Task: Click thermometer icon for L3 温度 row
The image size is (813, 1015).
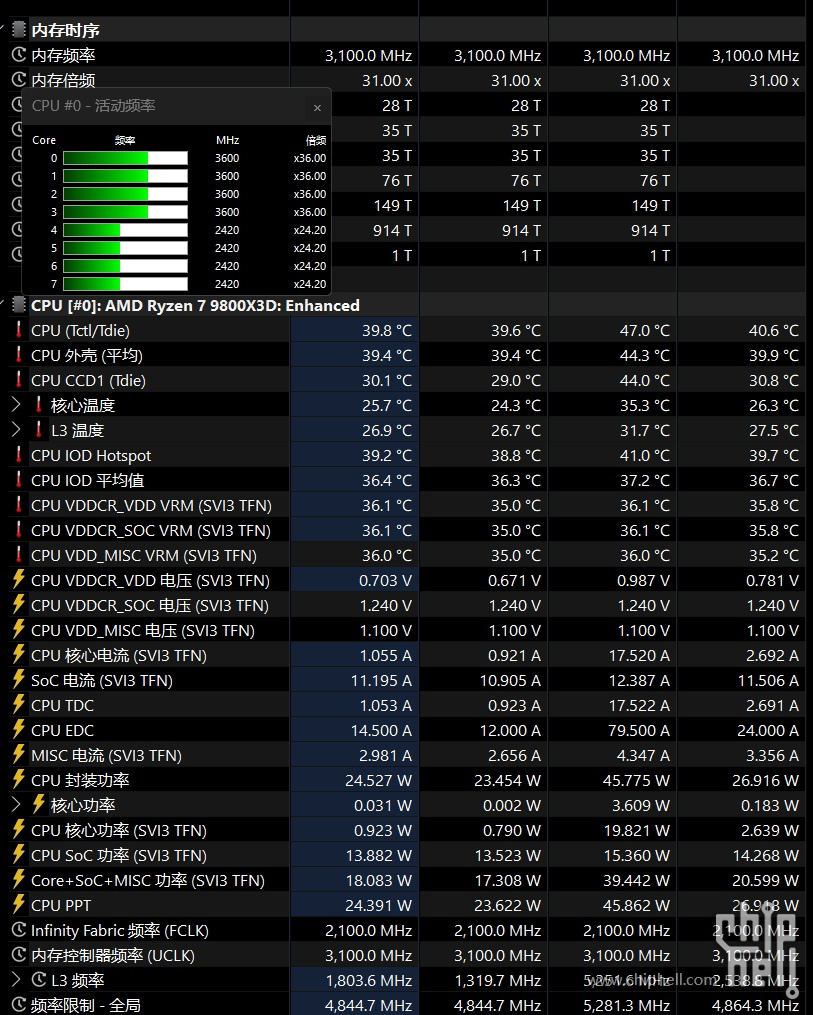Action: click(39, 430)
